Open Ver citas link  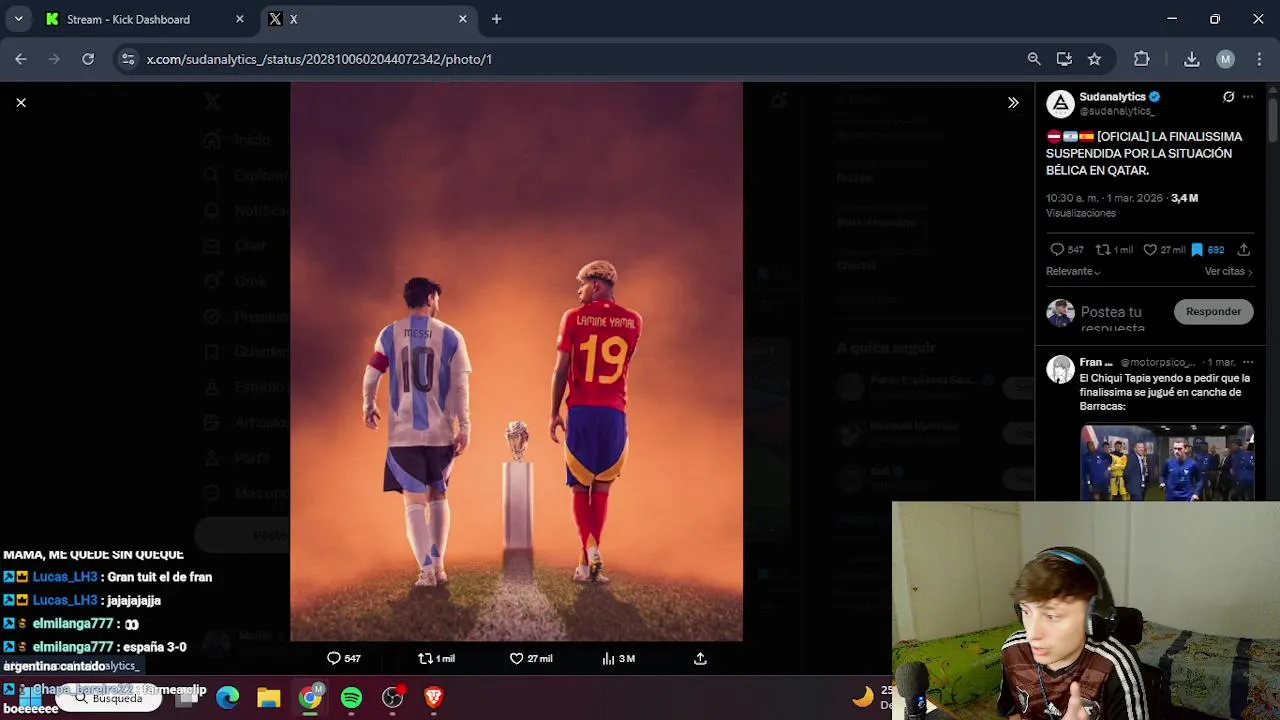(1228, 272)
